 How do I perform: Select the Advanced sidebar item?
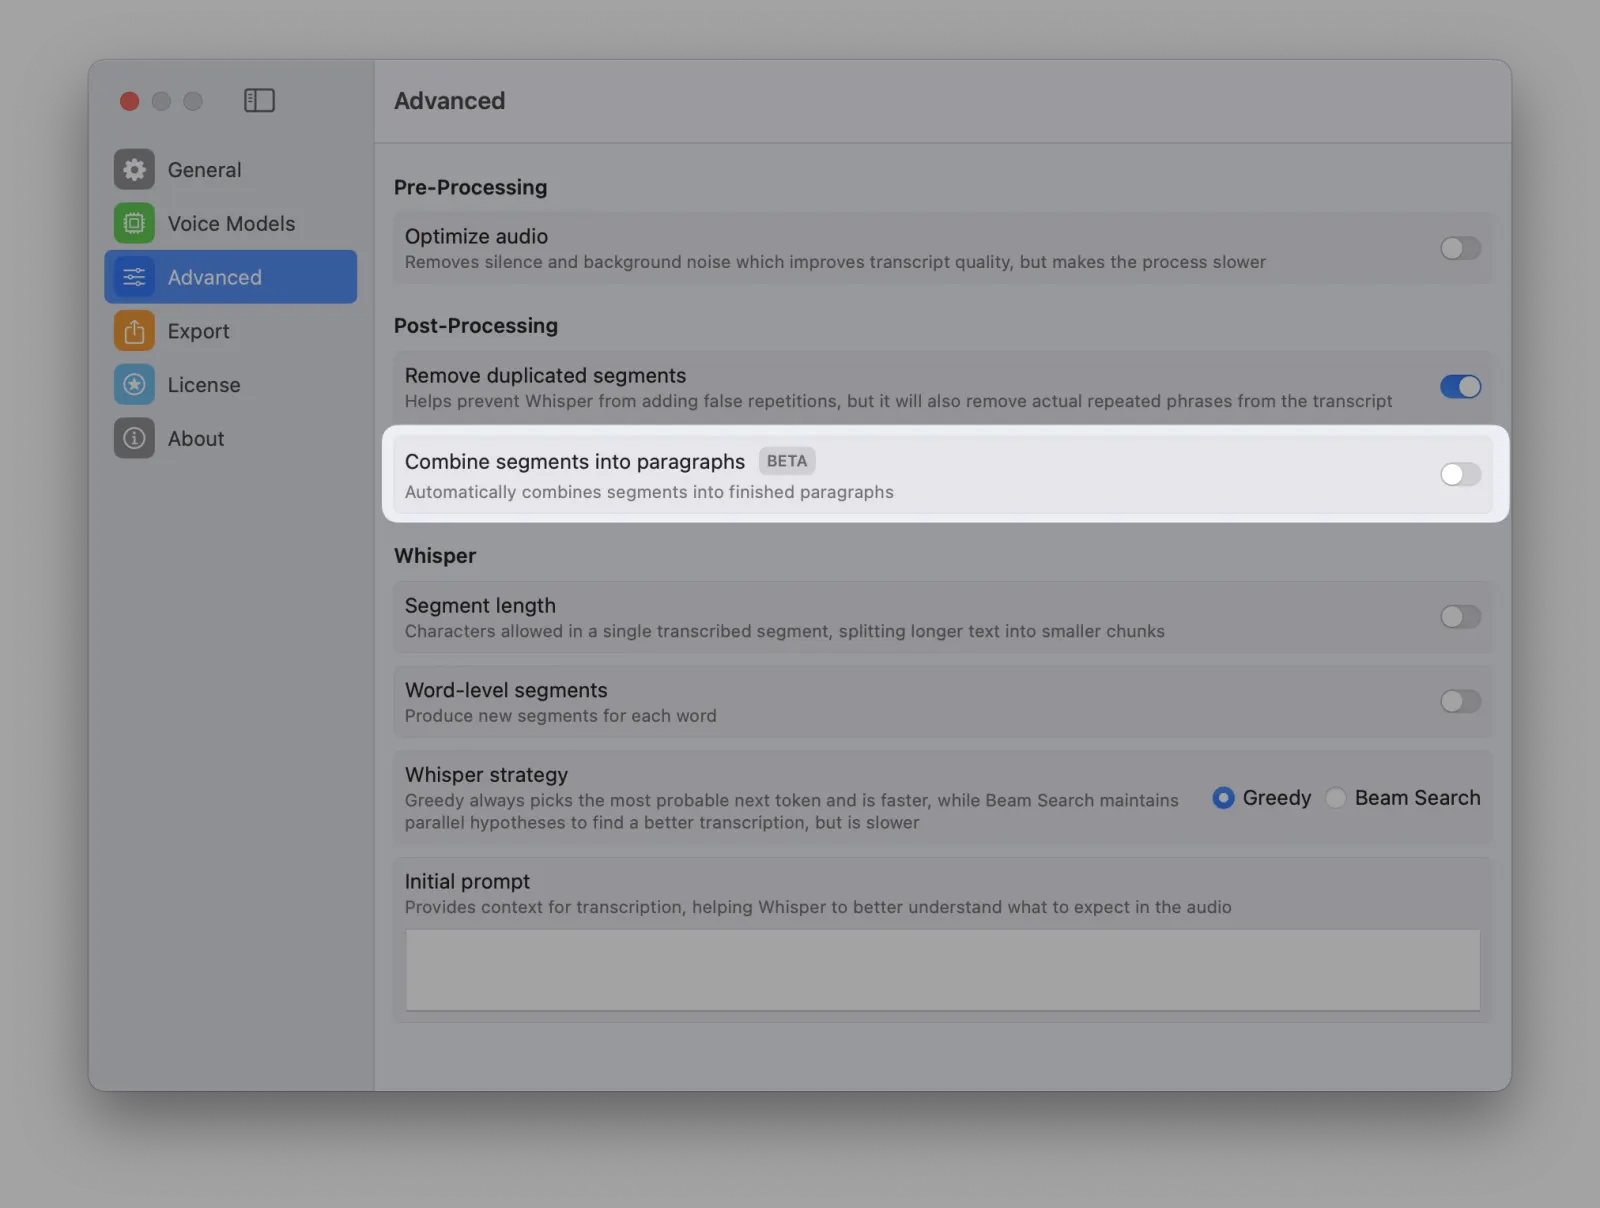coord(230,277)
